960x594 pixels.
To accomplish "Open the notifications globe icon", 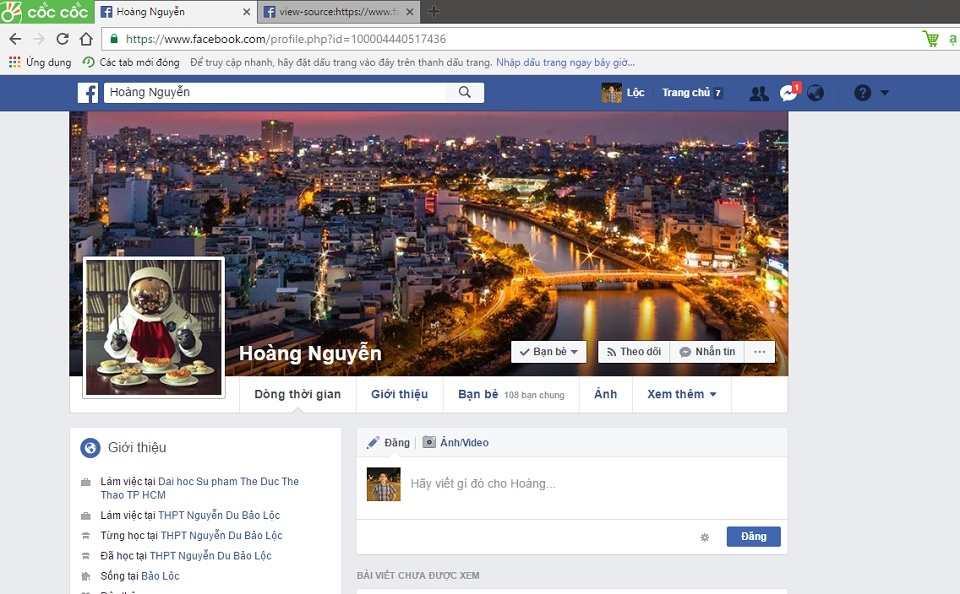I will [x=815, y=93].
